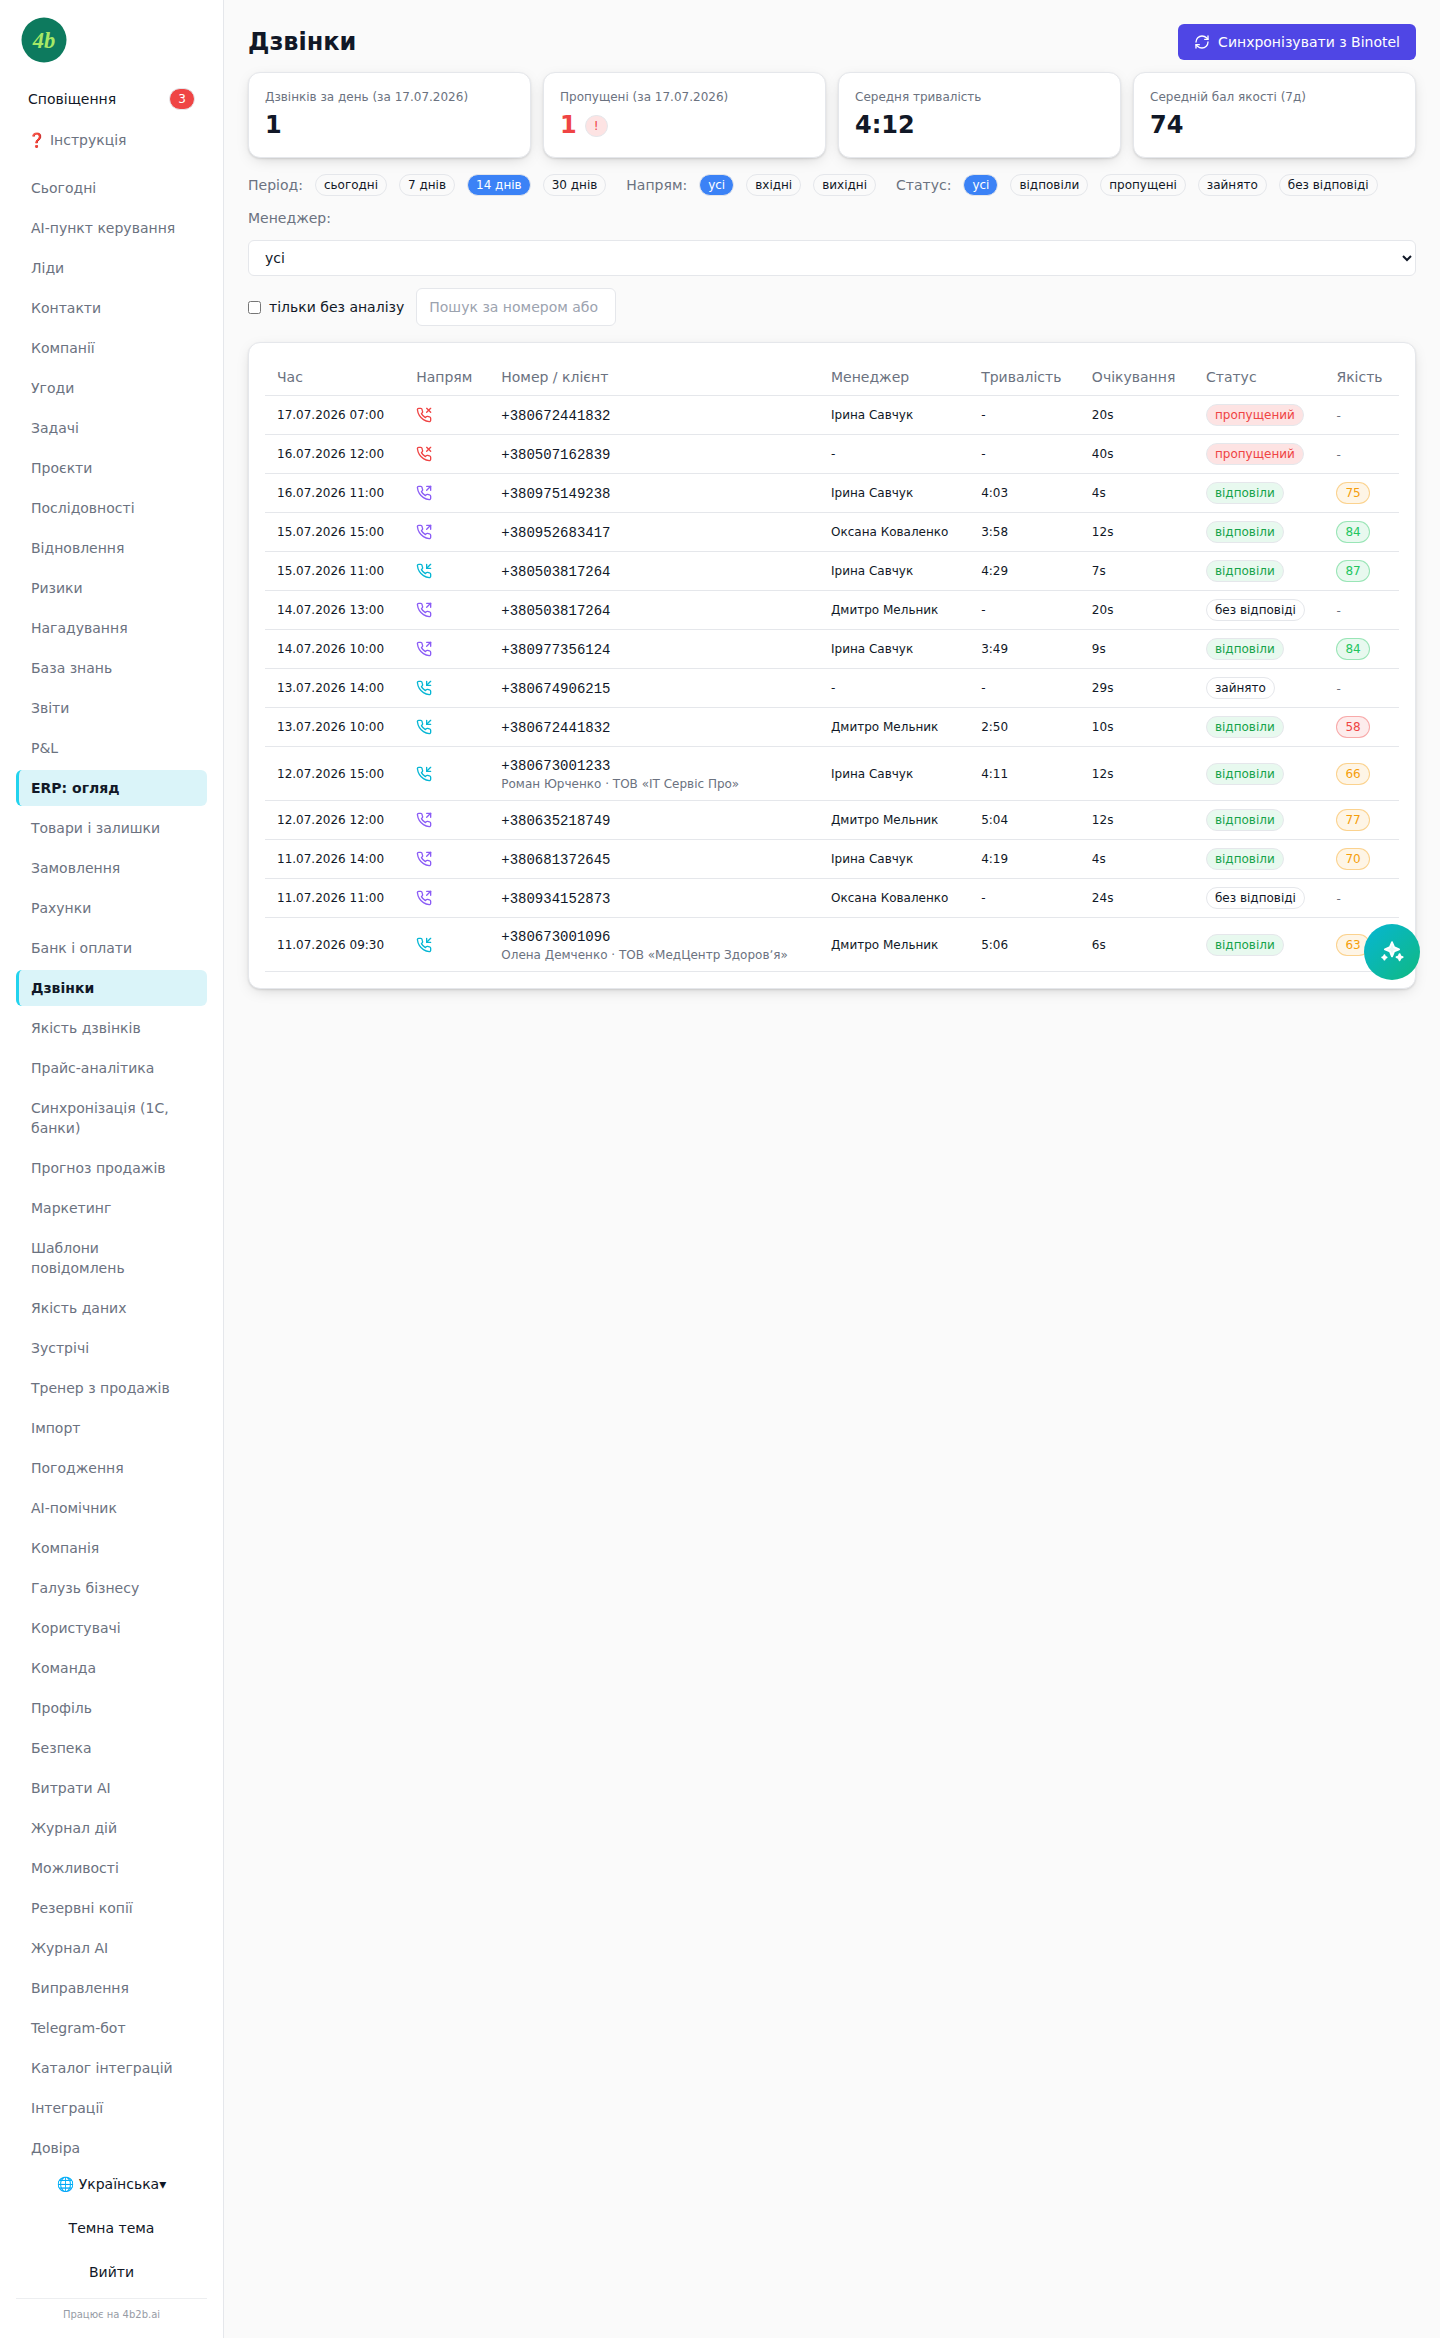Image resolution: width=1440 pixels, height=2338 pixels.
Task: Click Синхронізувати з Binotel button
Action: pyautogui.click(x=1296, y=42)
